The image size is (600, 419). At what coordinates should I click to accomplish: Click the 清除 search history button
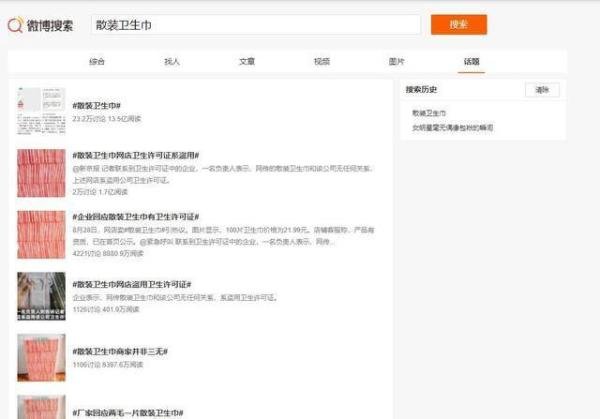pos(542,90)
